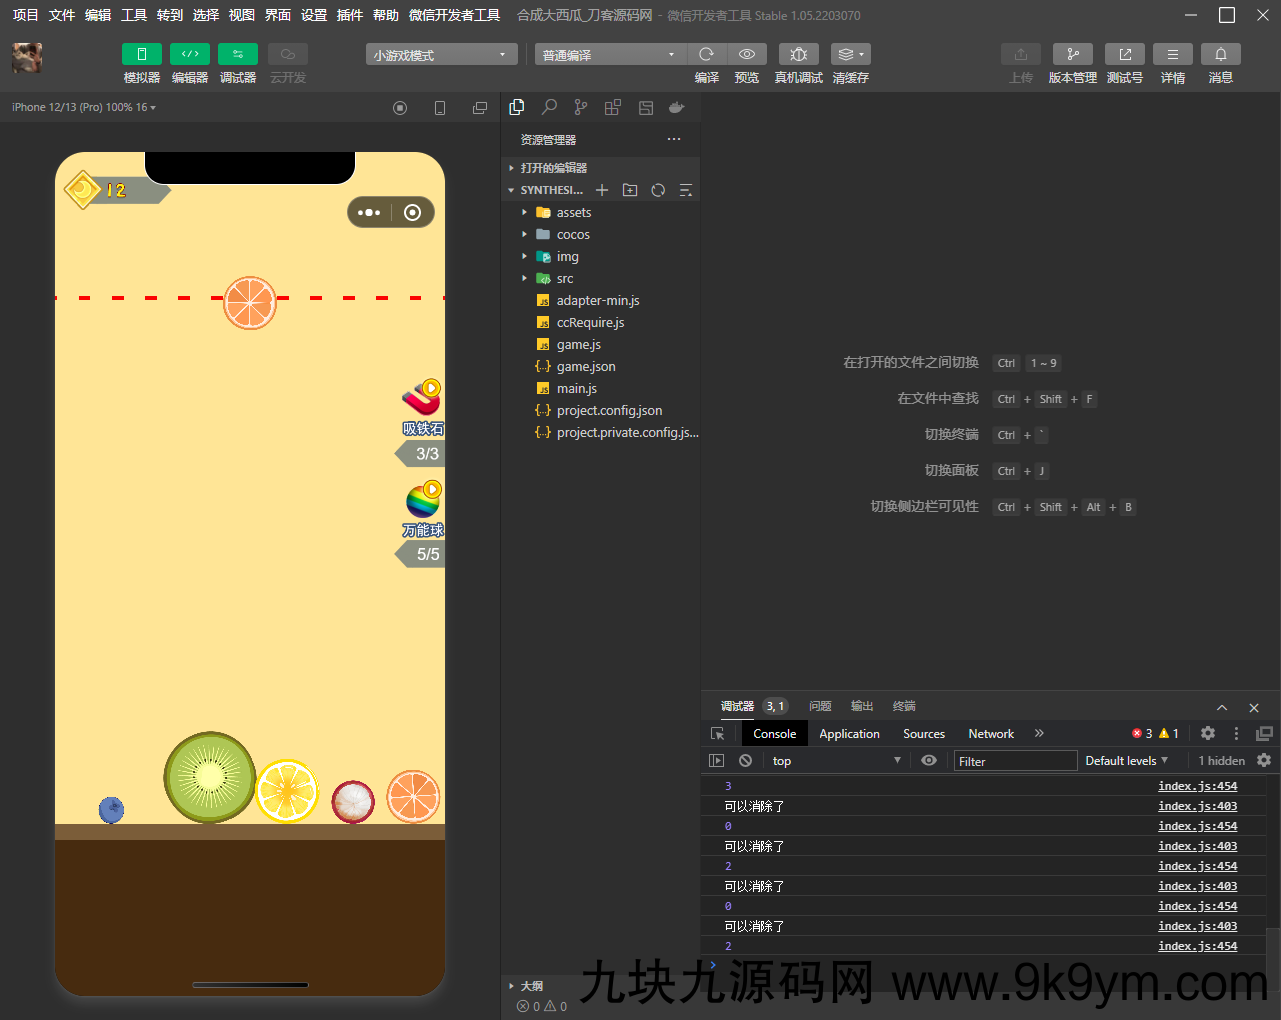Switch to the Network tab
Screen dimensions: 1281x1020
(x=990, y=733)
